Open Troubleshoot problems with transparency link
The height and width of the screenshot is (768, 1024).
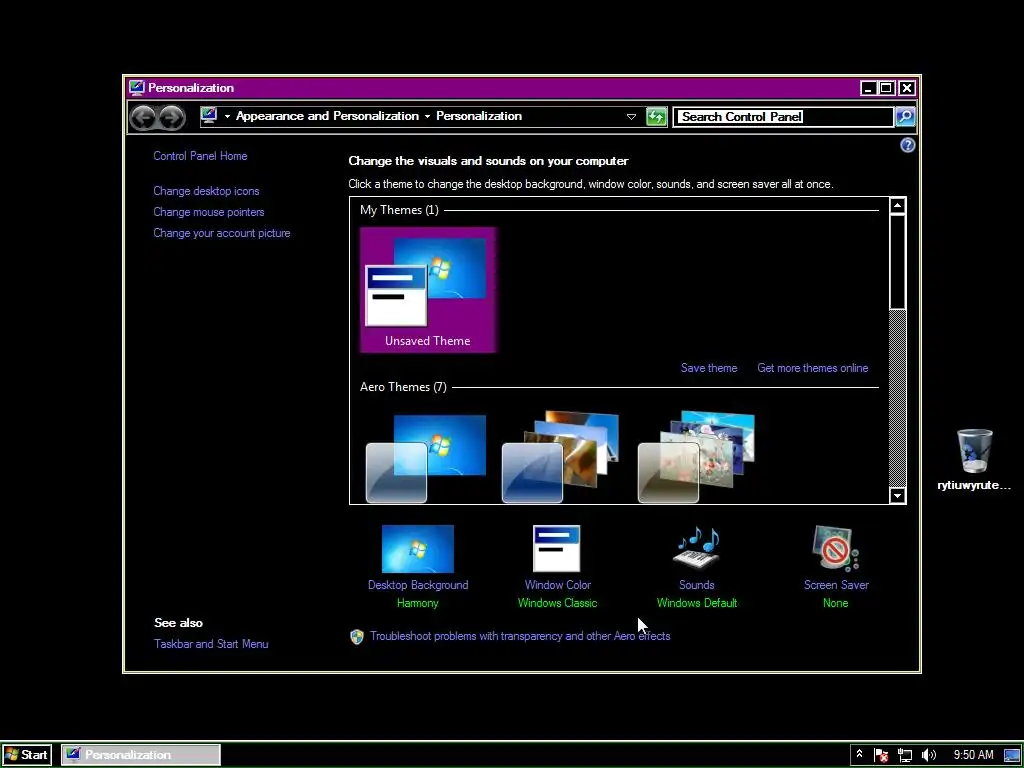point(520,636)
